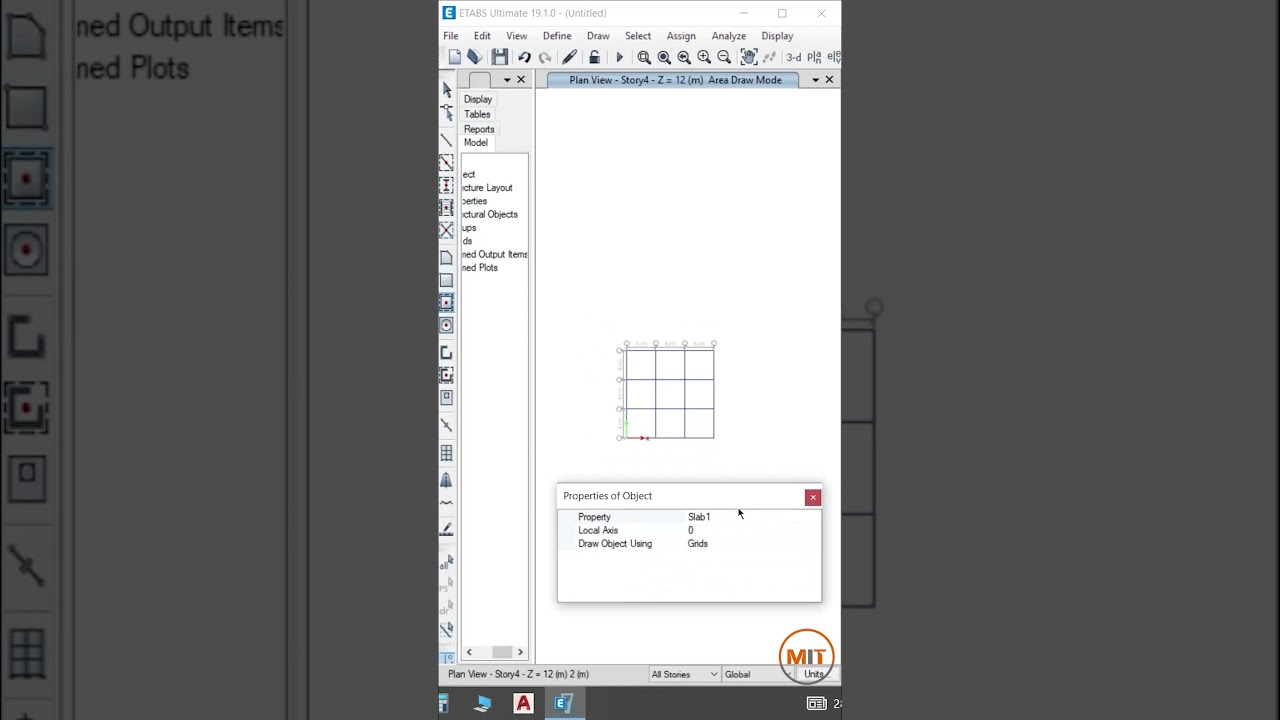Click the Open Model toolbar icon

(475, 58)
